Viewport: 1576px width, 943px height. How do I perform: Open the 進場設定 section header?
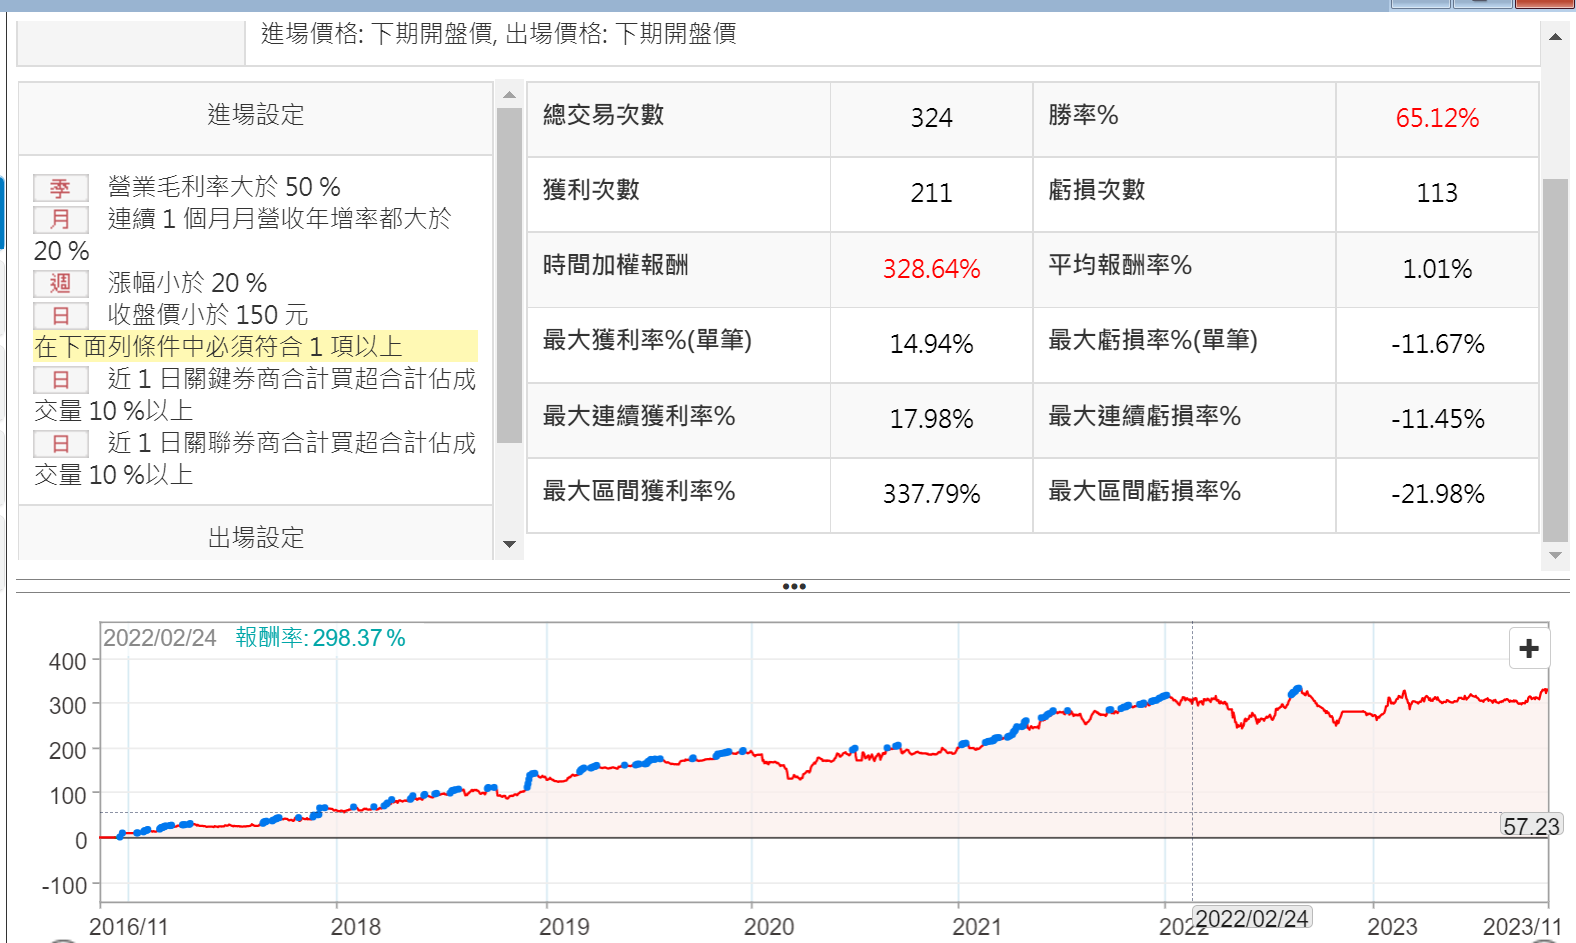(x=256, y=115)
